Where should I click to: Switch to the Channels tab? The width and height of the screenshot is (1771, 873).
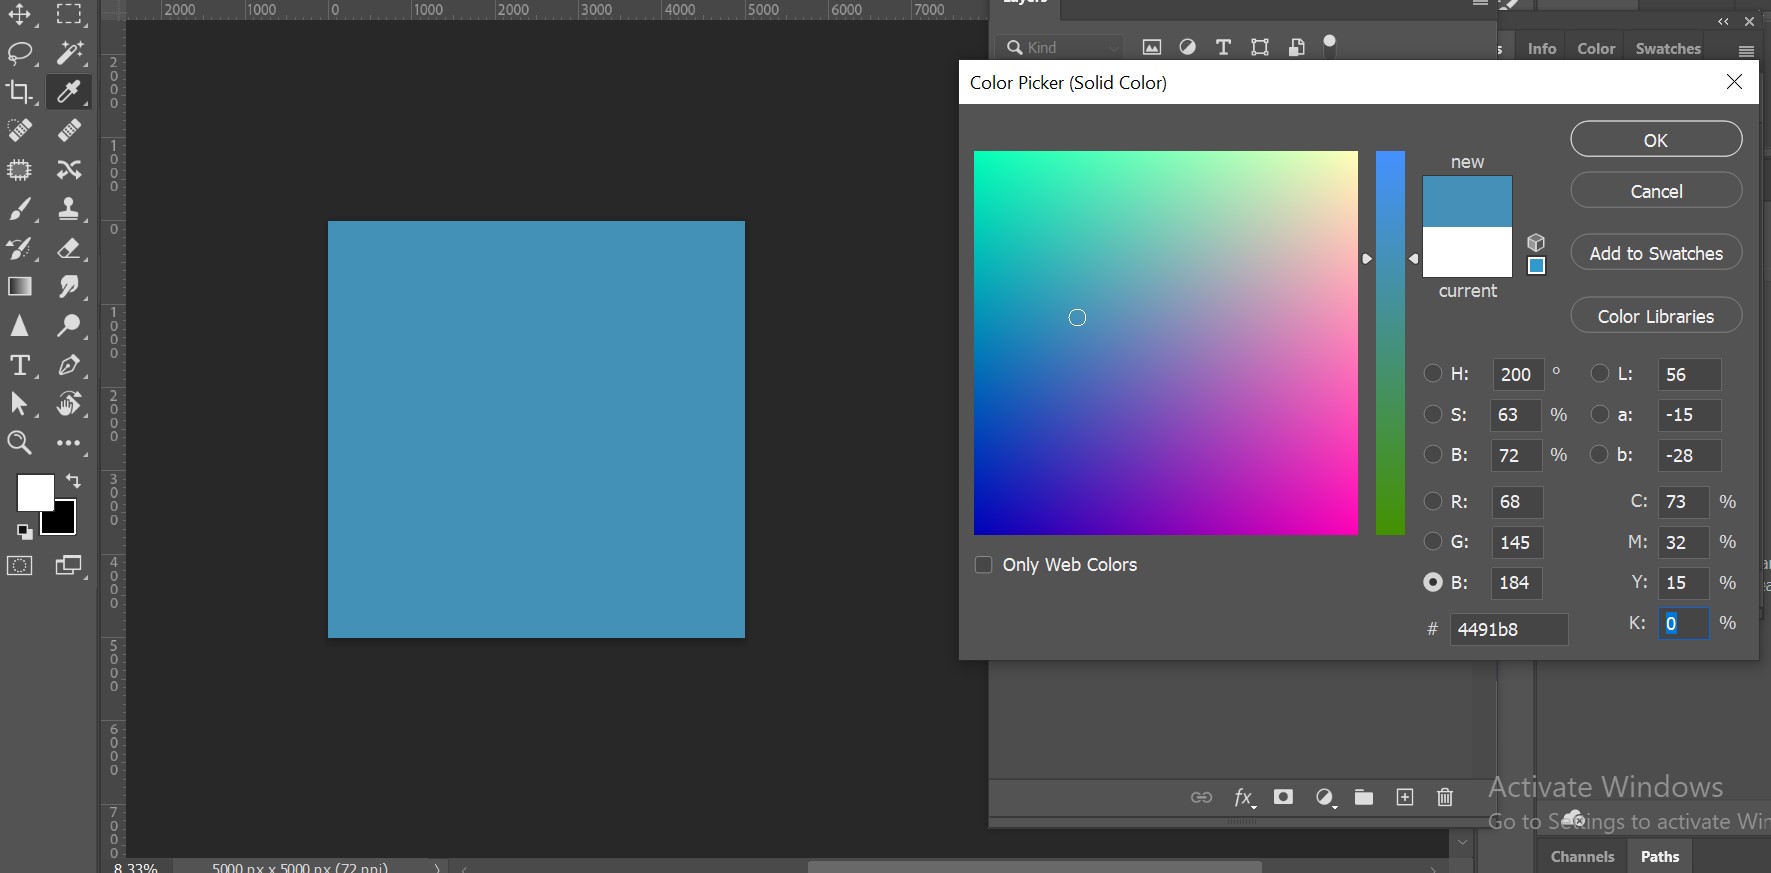click(1582, 856)
